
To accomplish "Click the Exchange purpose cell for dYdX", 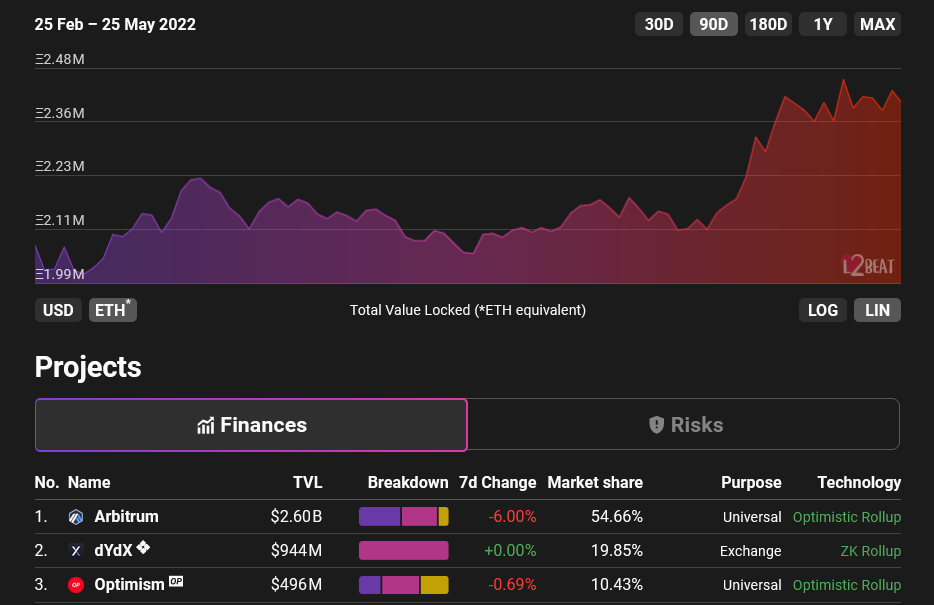I will pos(751,551).
